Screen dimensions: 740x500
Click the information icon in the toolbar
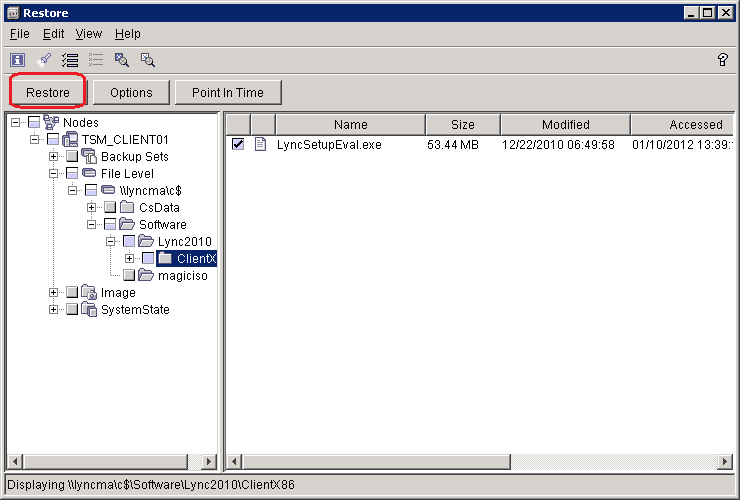coord(17,60)
